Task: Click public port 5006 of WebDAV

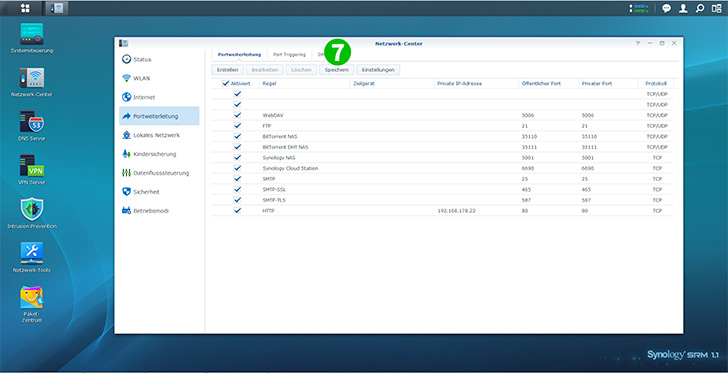Action: point(528,115)
